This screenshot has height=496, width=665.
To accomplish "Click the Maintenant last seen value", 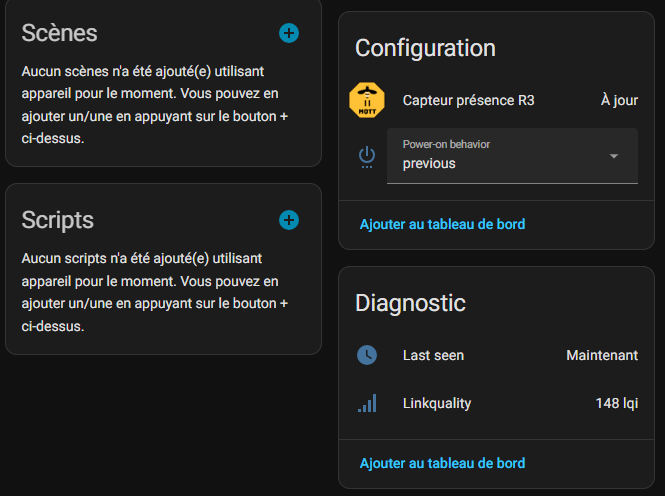I will tap(602, 355).
